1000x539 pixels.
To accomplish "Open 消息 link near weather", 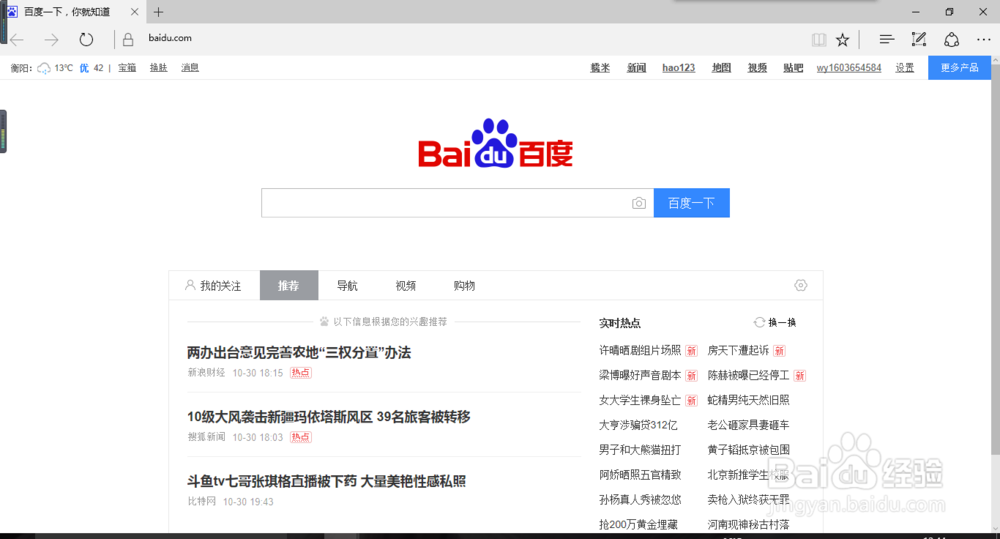I will point(189,68).
